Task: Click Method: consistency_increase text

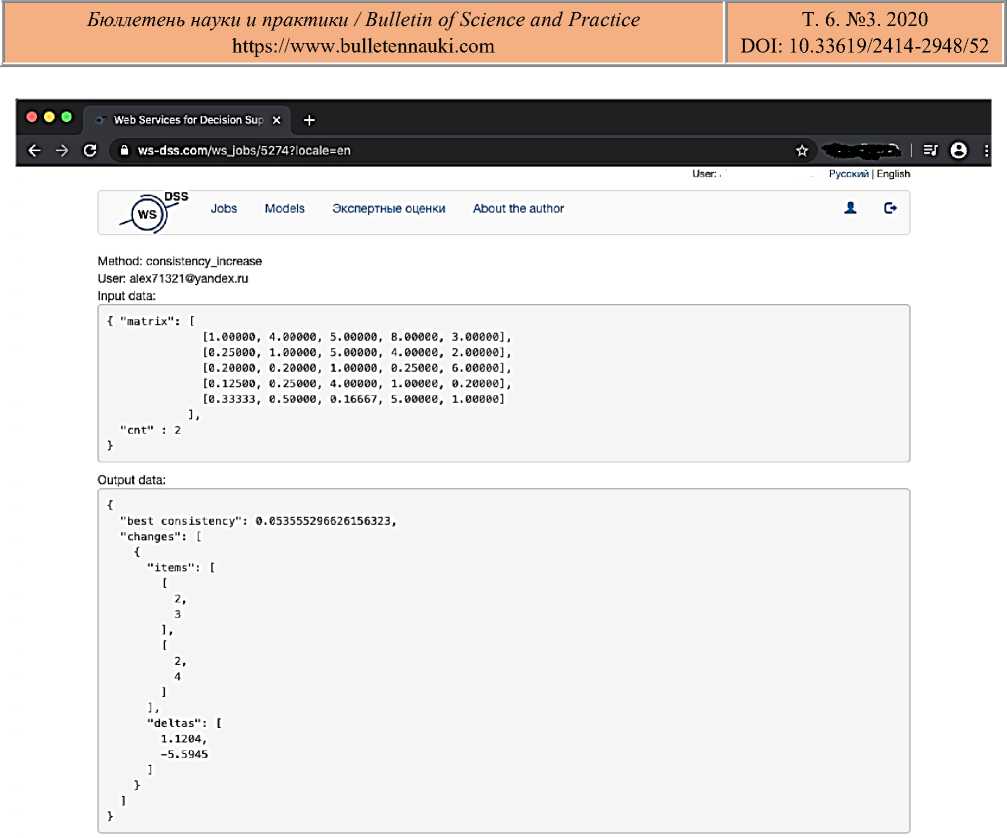Action: pos(180,261)
